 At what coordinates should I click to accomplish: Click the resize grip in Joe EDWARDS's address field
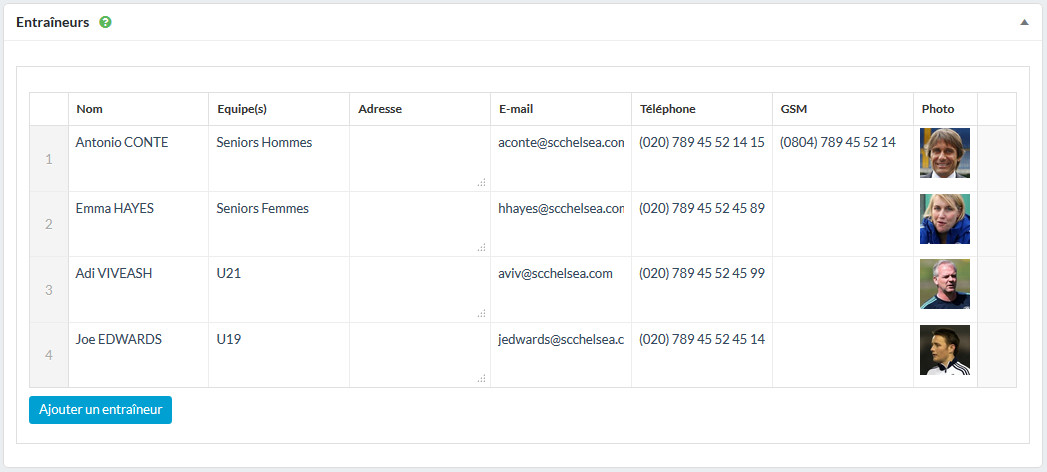481,379
